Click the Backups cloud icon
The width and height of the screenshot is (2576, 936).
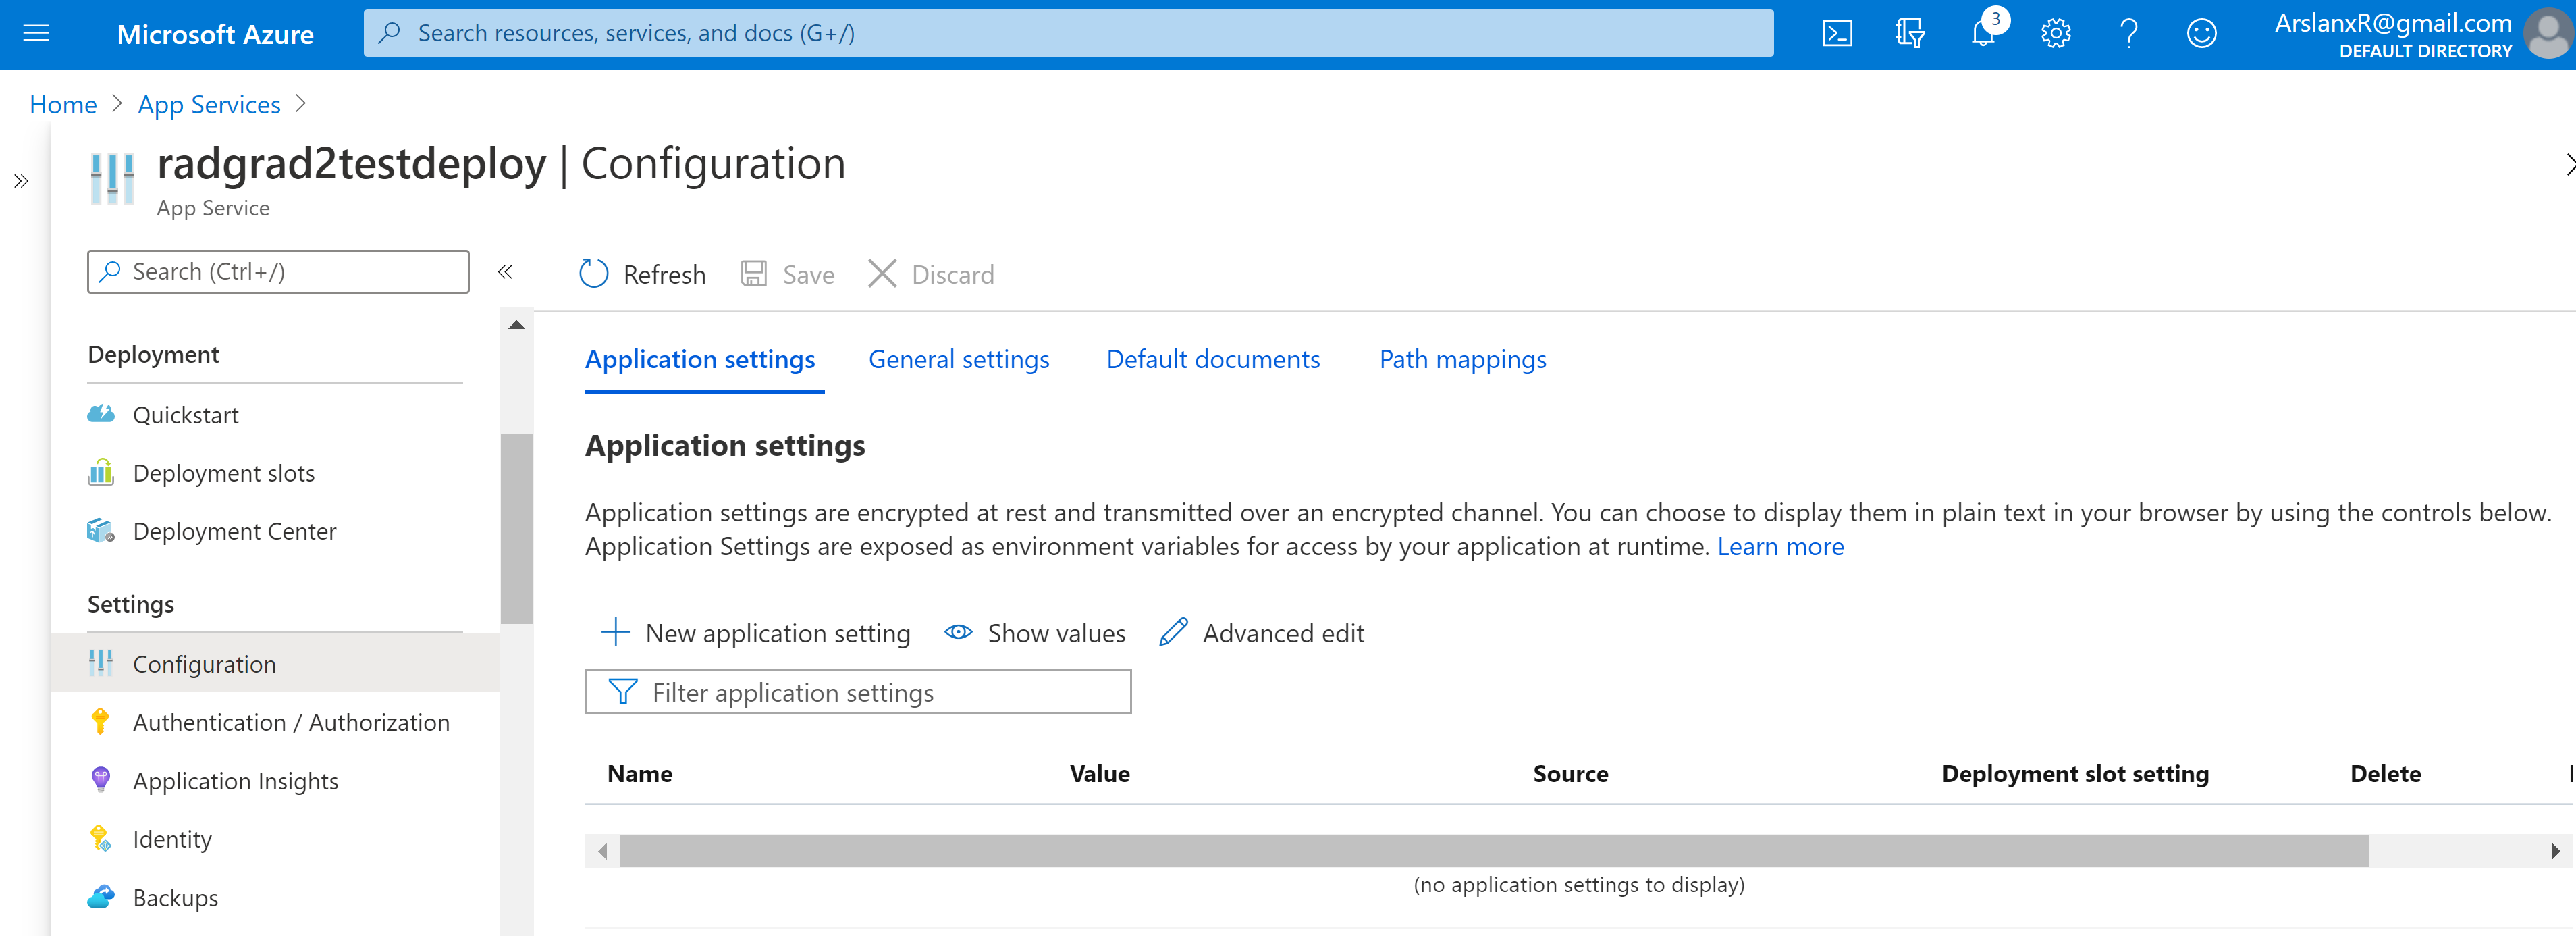pyautogui.click(x=101, y=896)
